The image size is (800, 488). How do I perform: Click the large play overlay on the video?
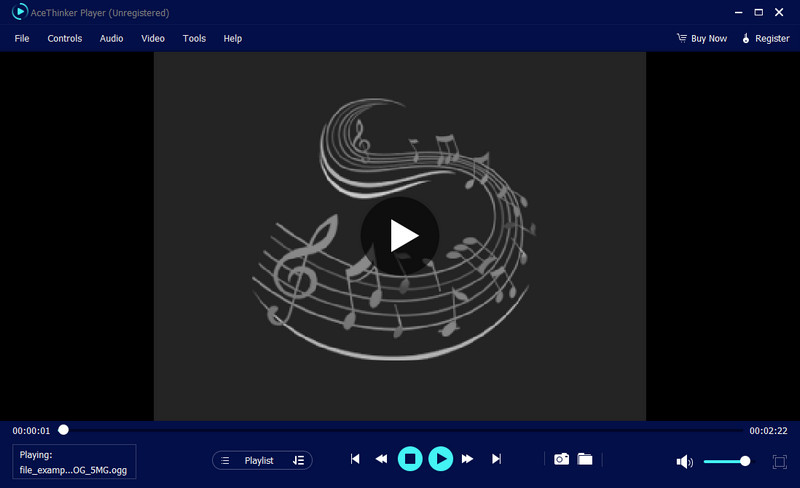pyautogui.click(x=399, y=236)
